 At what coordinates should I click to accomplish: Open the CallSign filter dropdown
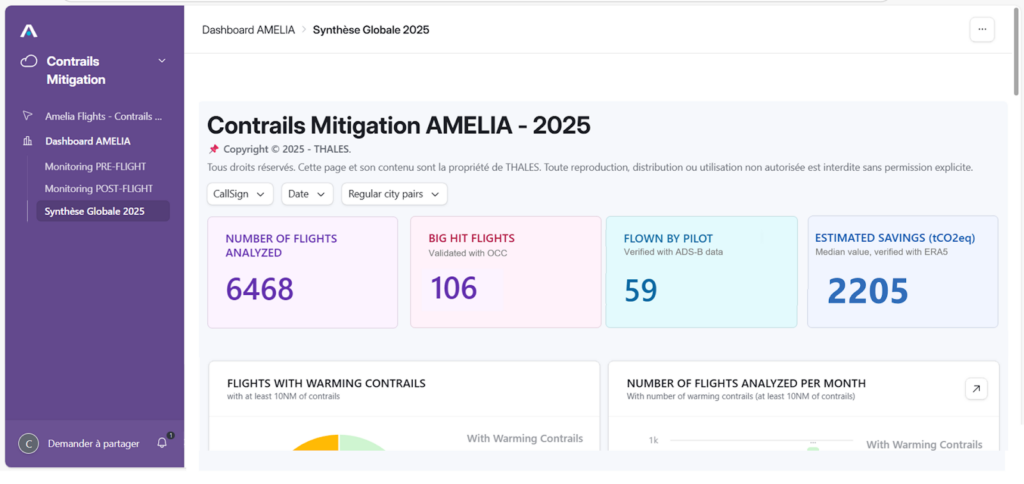(x=240, y=194)
